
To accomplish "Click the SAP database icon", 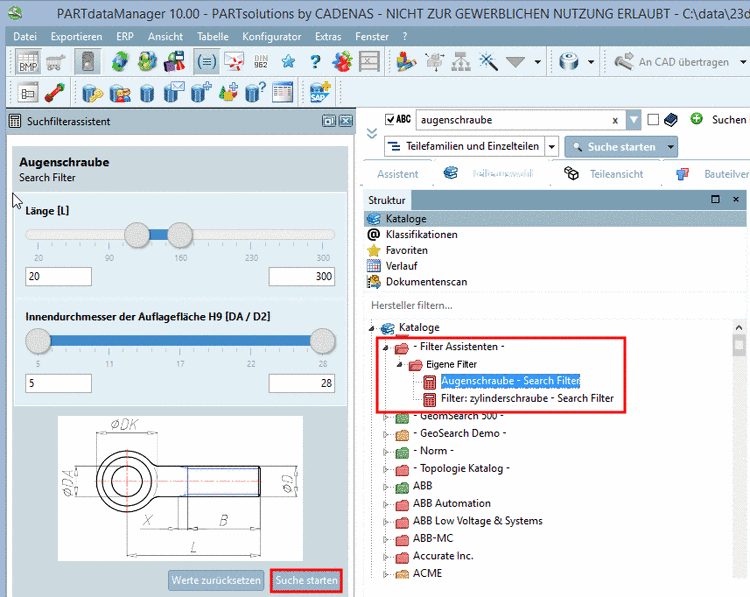I will [x=320, y=93].
